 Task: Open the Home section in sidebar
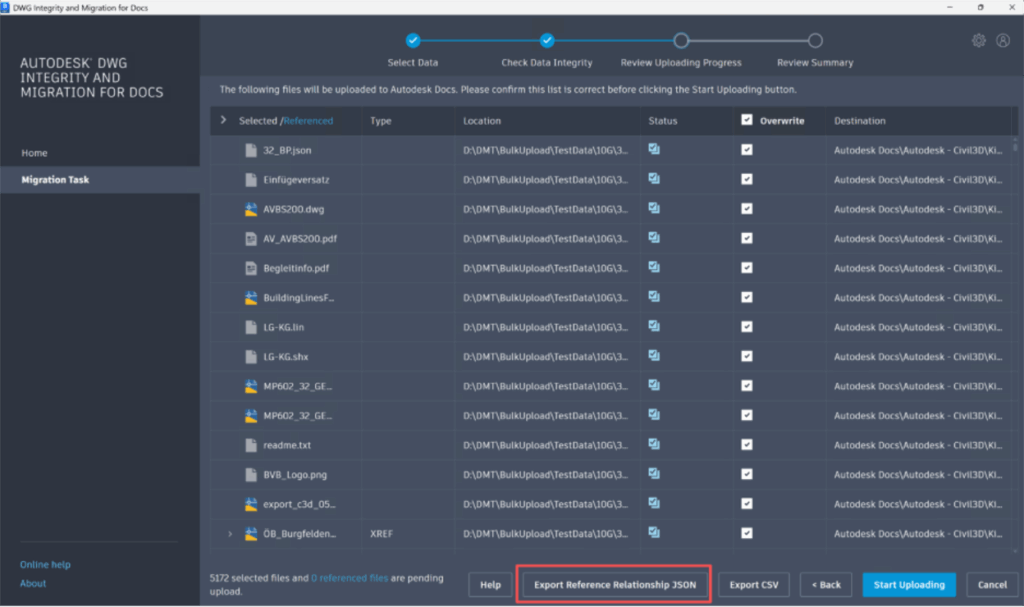[34, 153]
